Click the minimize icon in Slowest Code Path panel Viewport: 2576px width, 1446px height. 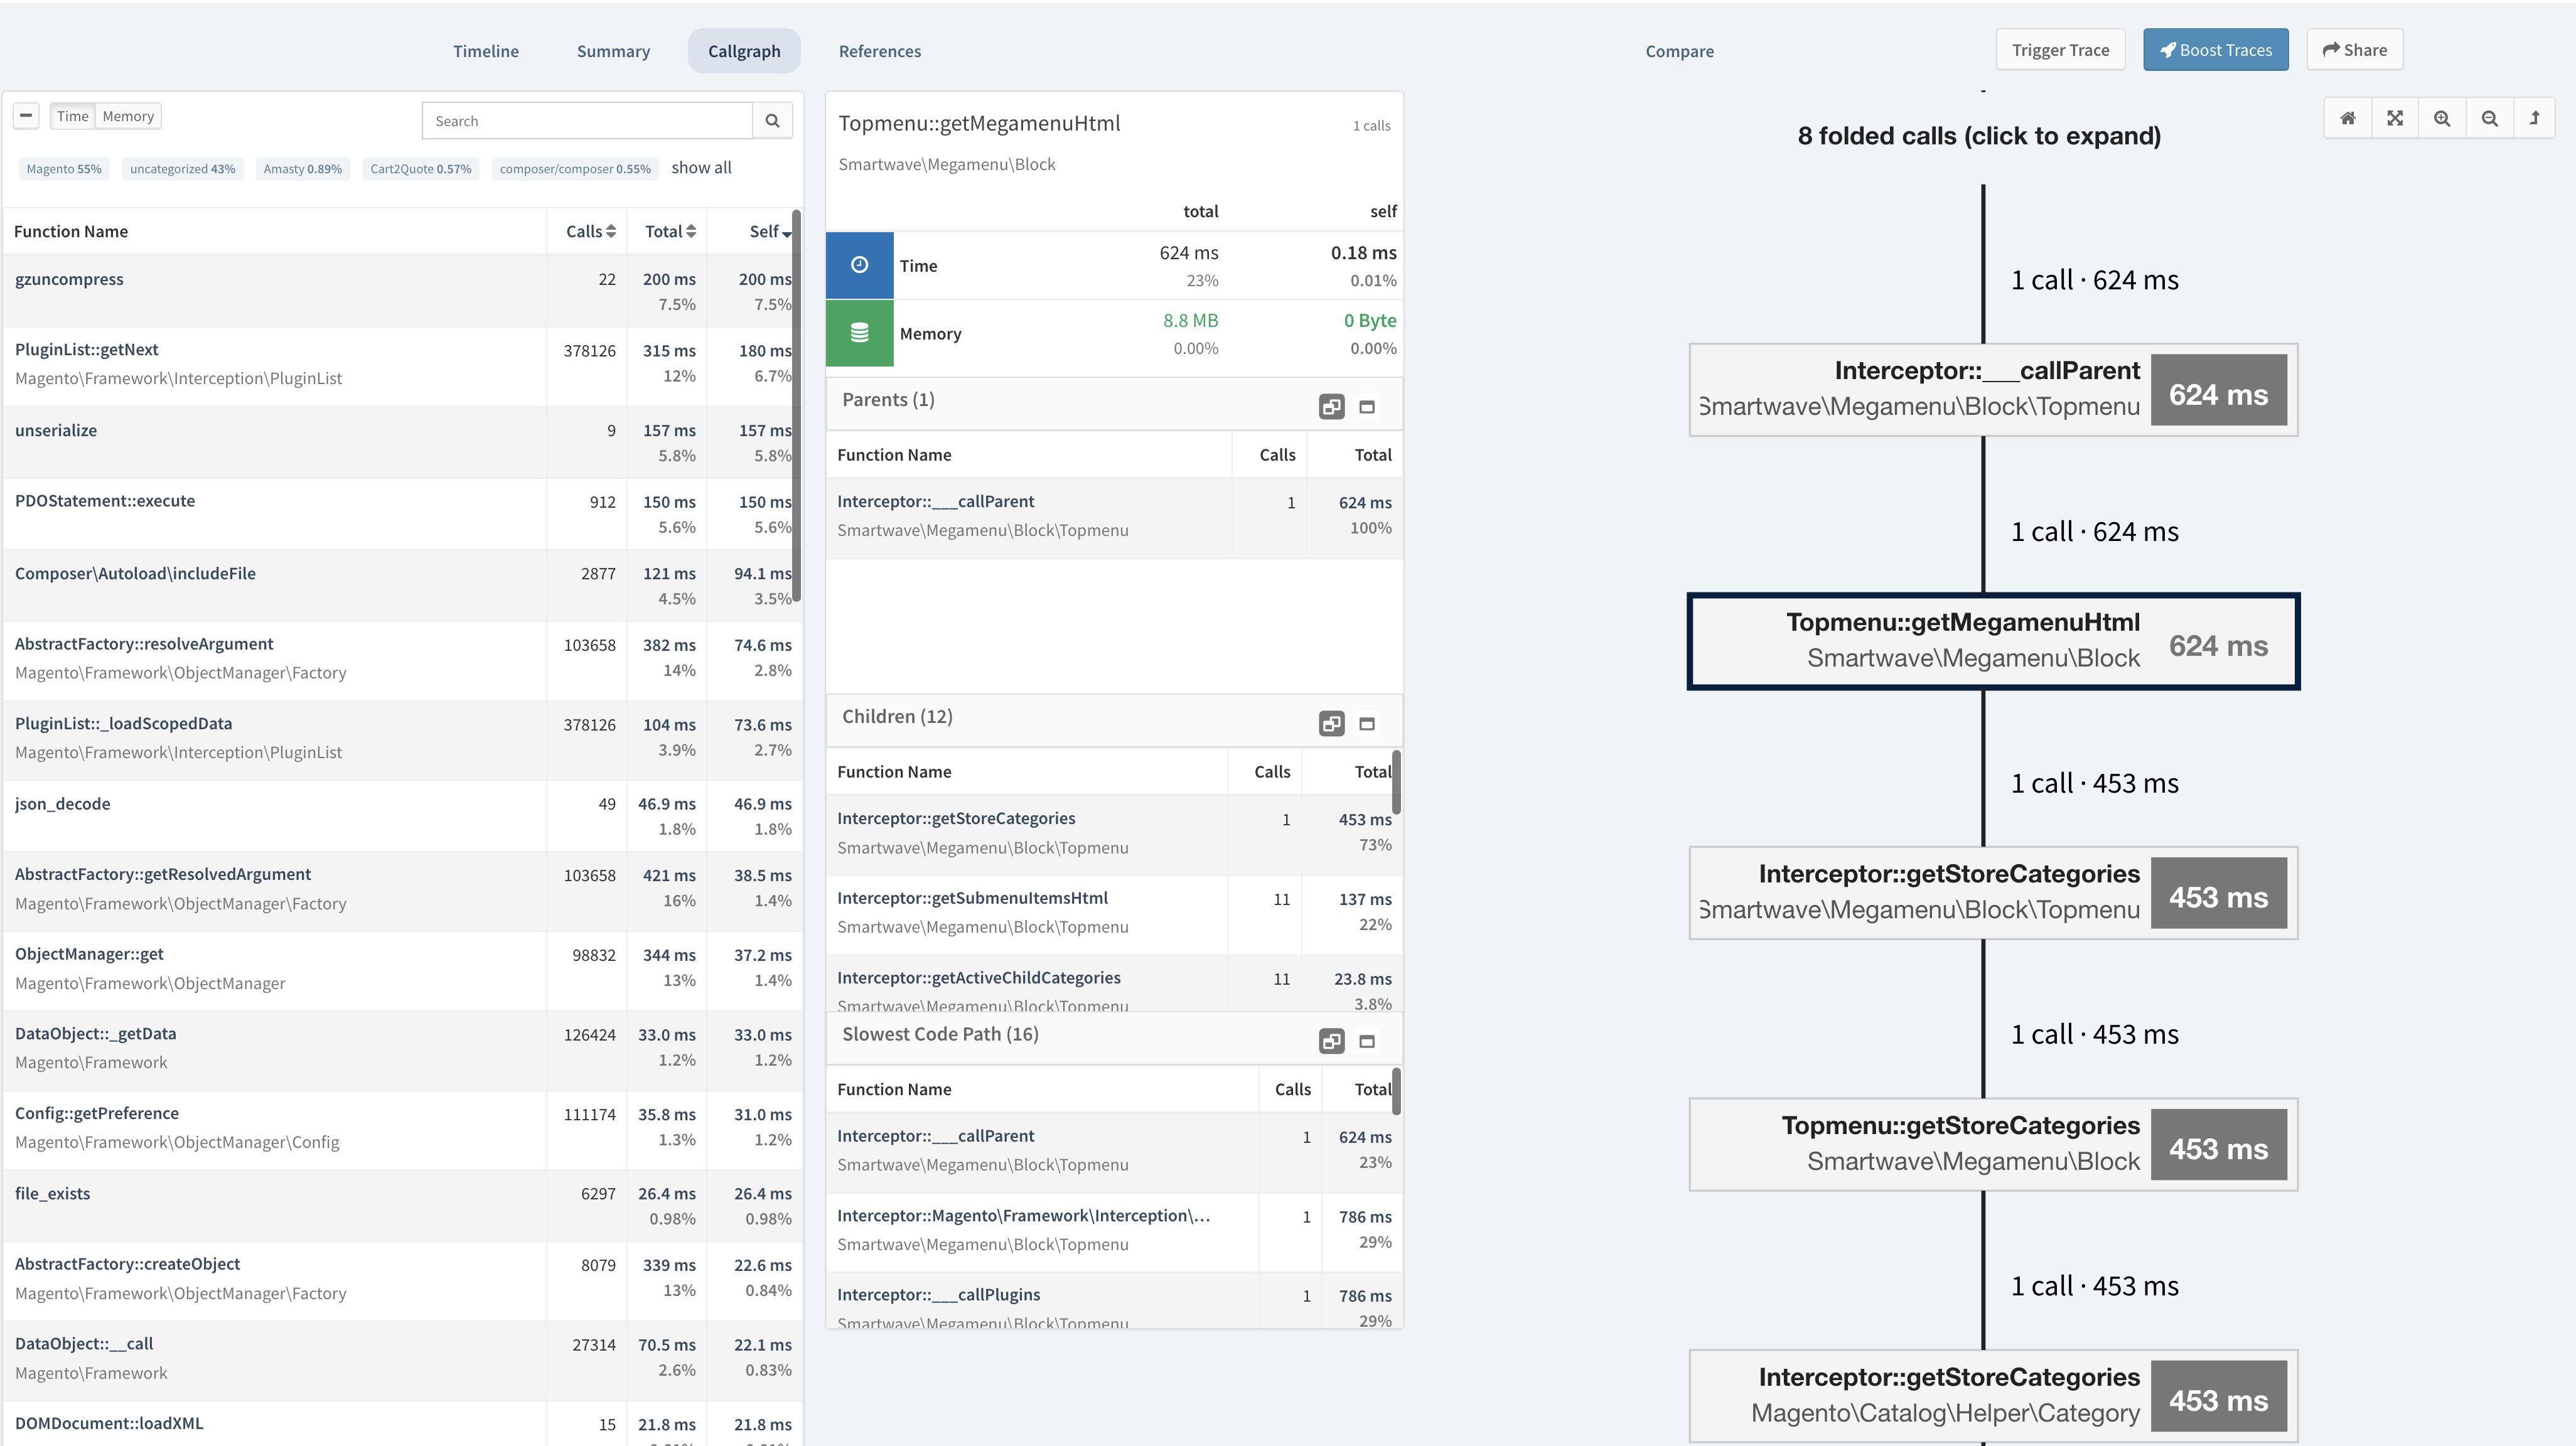[x=1367, y=1041]
